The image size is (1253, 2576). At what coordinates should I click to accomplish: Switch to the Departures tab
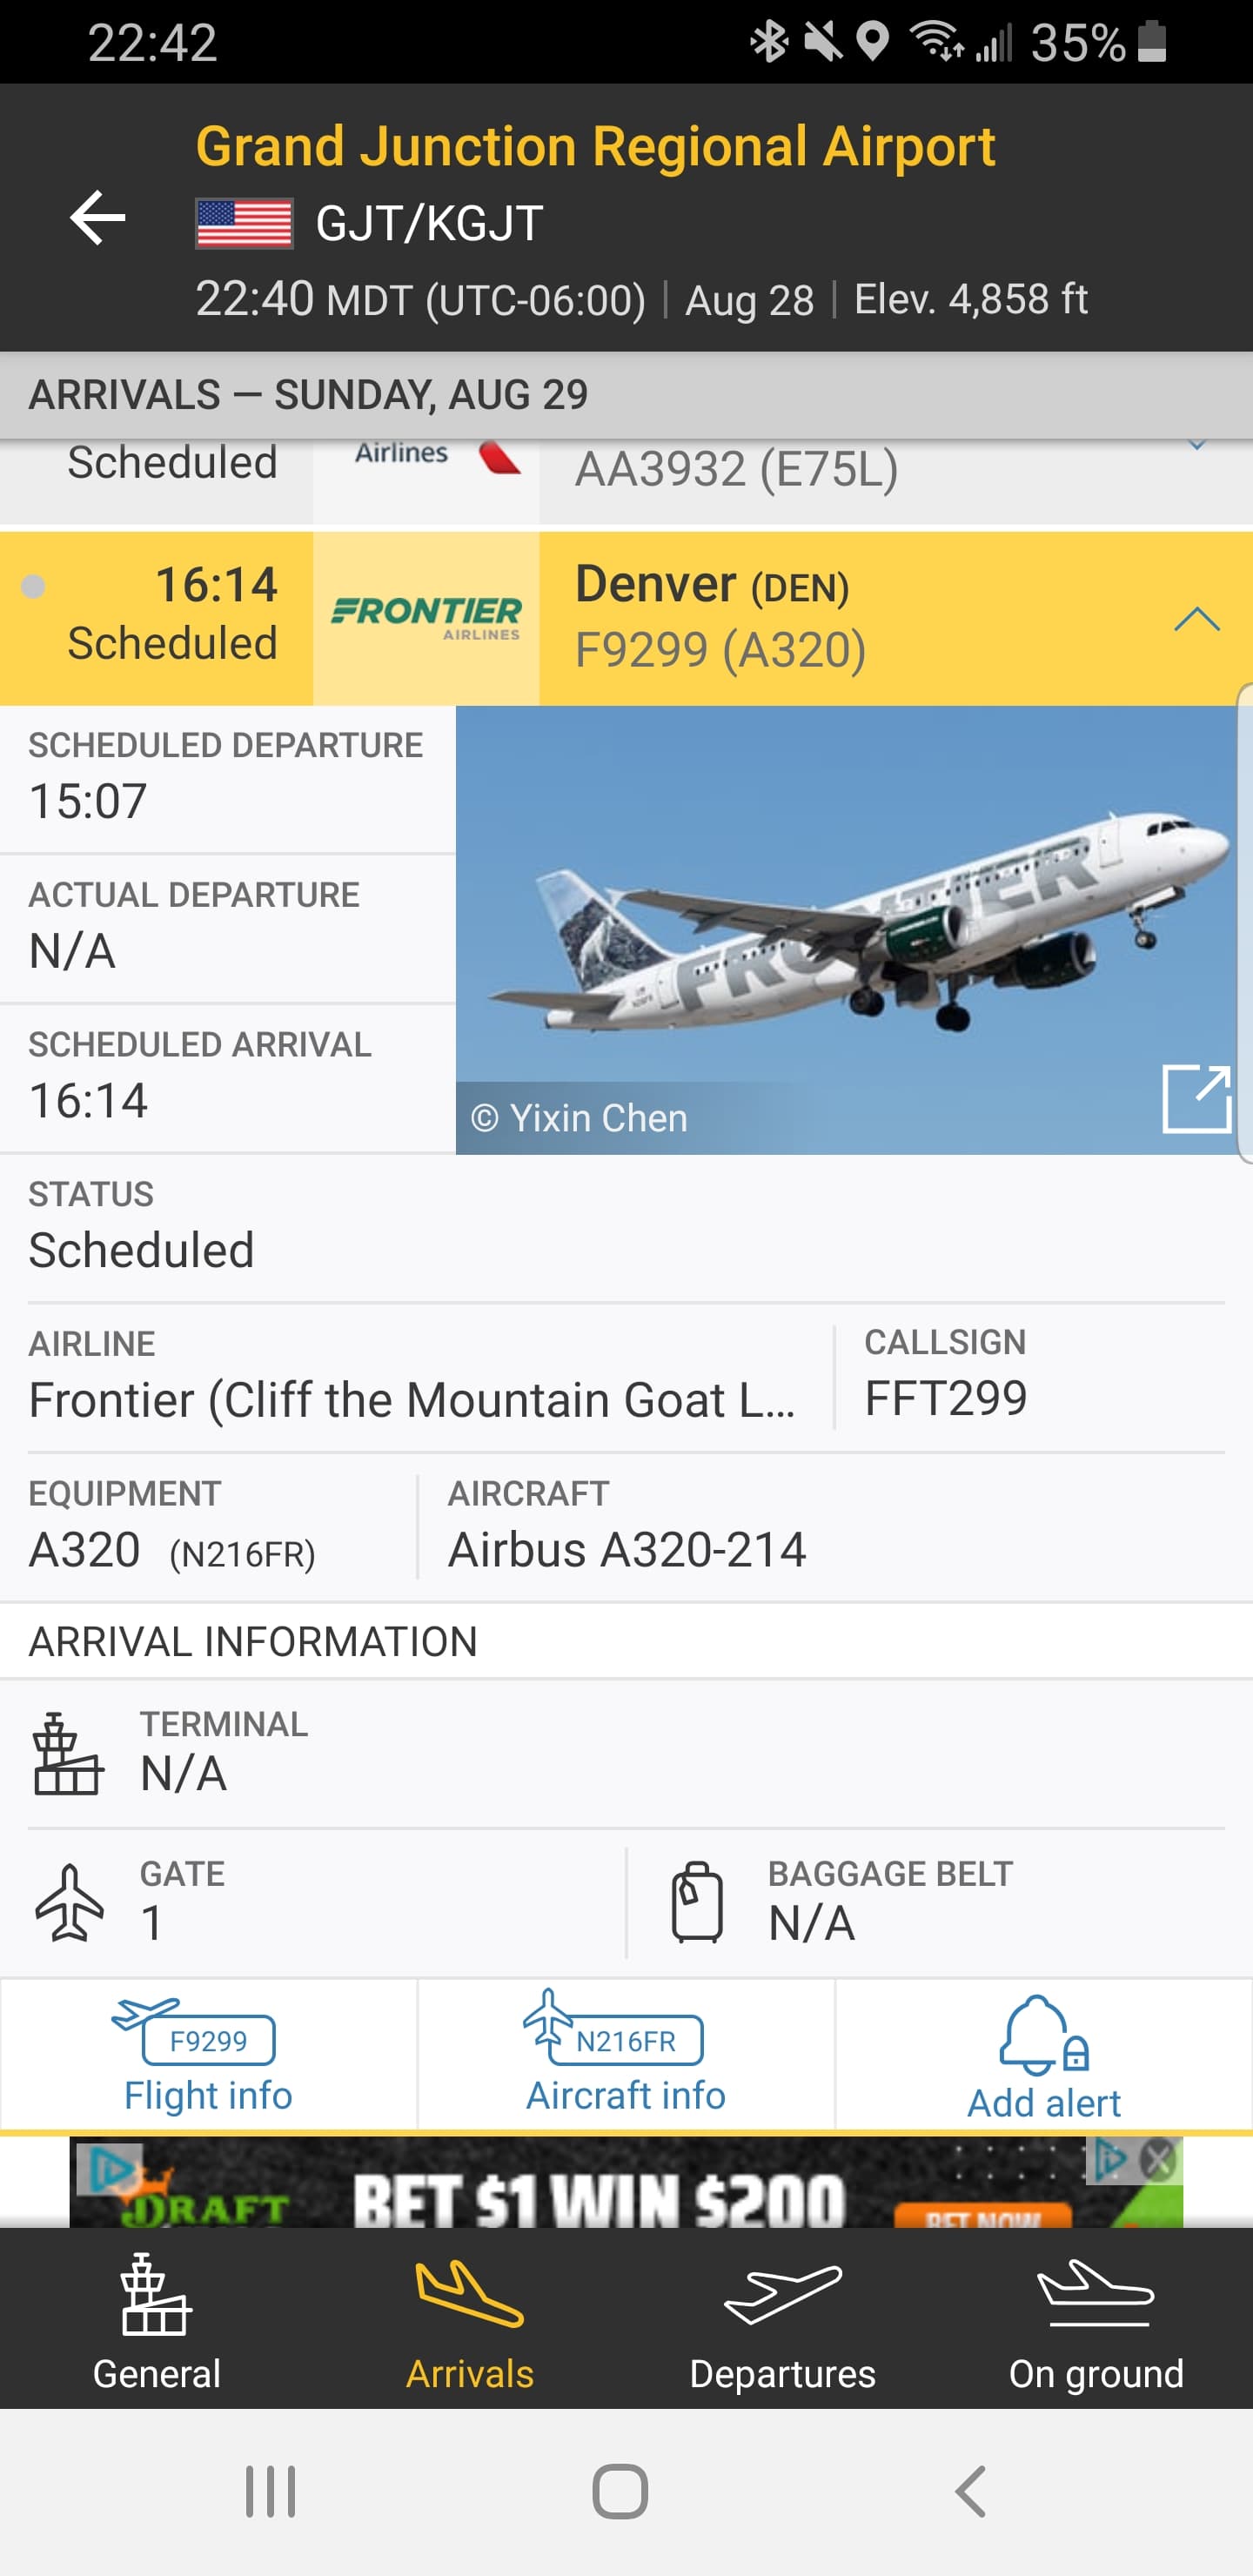pyautogui.click(x=782, y=2320)
